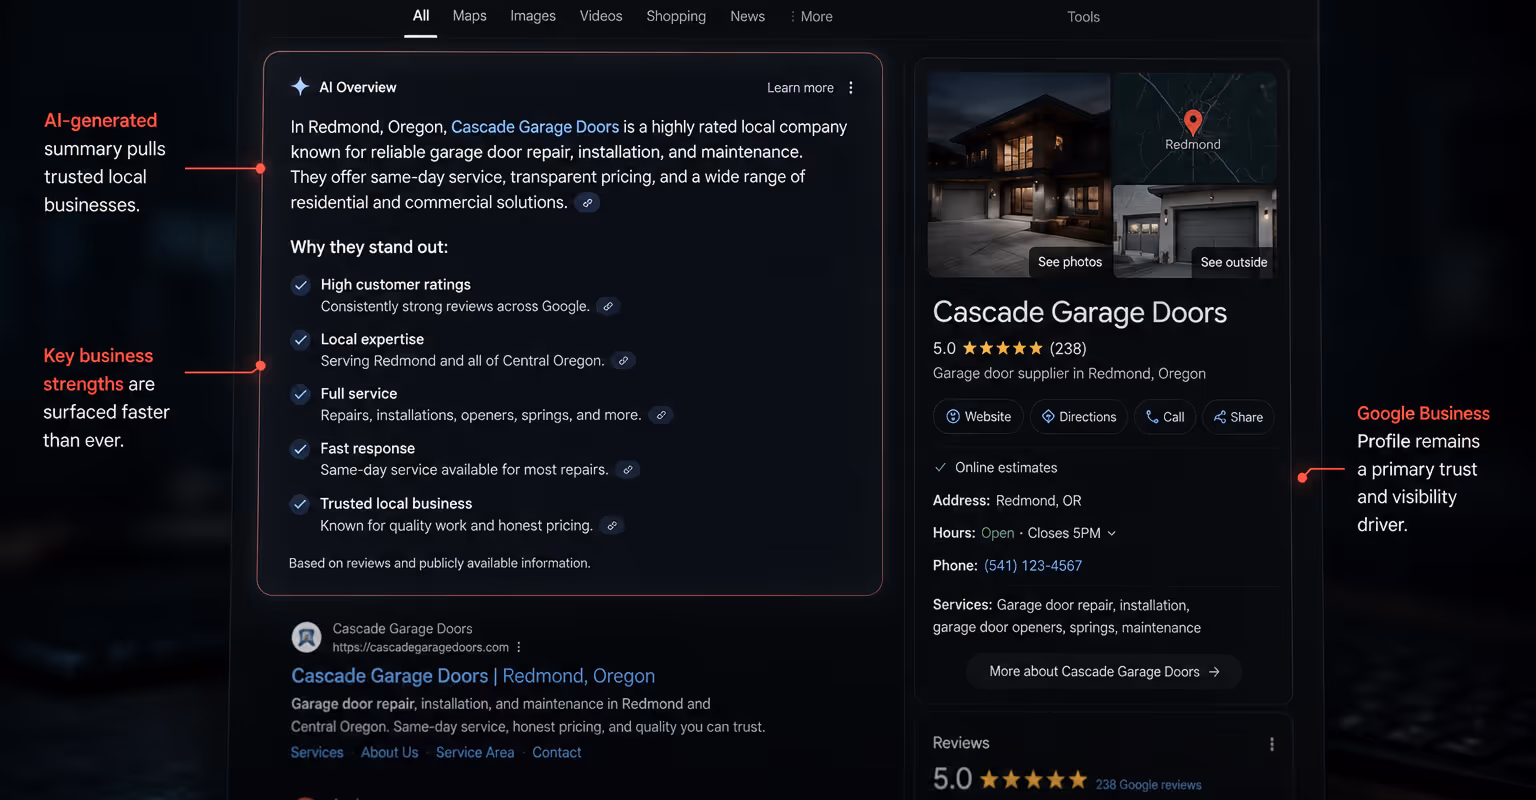Switch to the Videos tab

pos(601,16)
